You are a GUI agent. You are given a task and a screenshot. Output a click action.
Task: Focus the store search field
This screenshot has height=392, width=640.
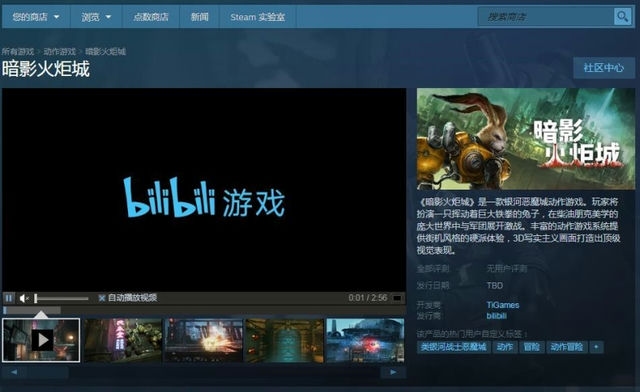coord(546,17)
